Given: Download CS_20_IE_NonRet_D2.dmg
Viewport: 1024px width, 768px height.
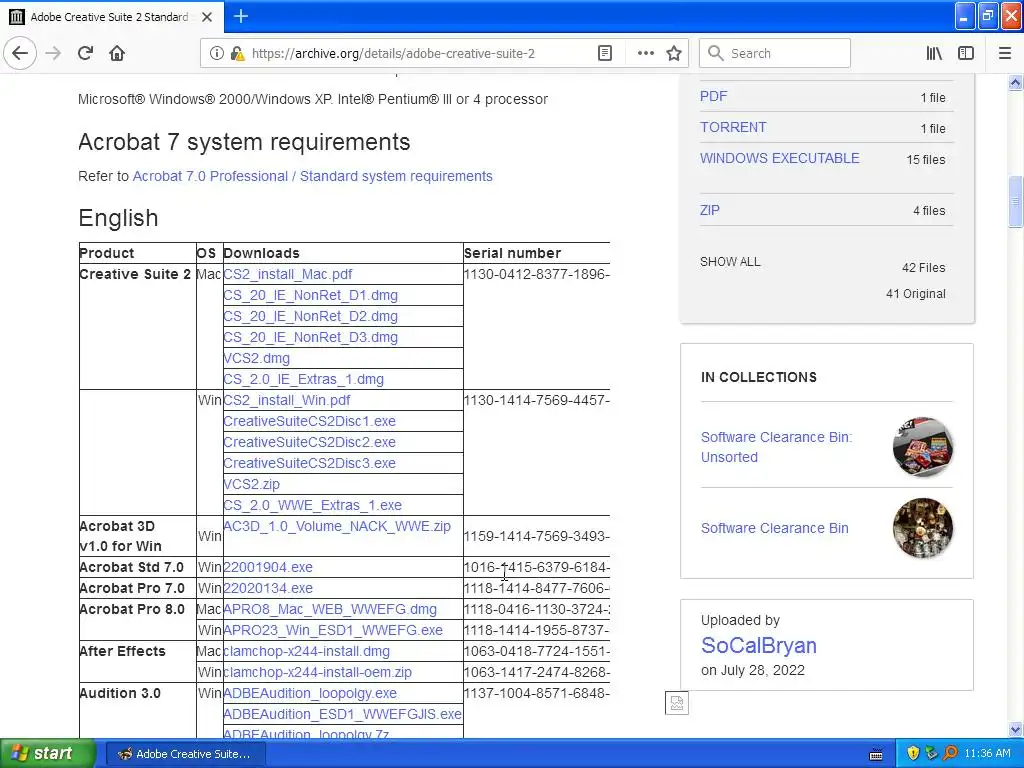Looking at the screenshot, I should 311,316.
